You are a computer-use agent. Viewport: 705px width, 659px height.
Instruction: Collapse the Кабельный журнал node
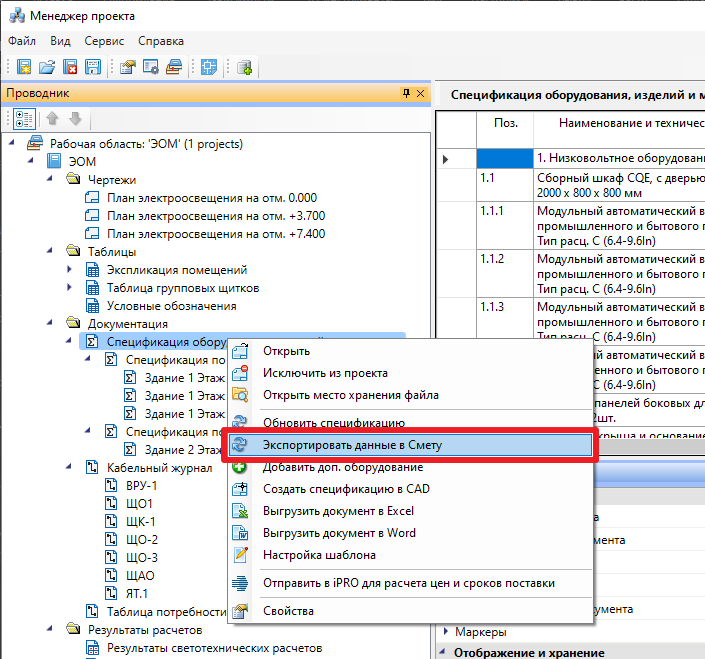68,467
